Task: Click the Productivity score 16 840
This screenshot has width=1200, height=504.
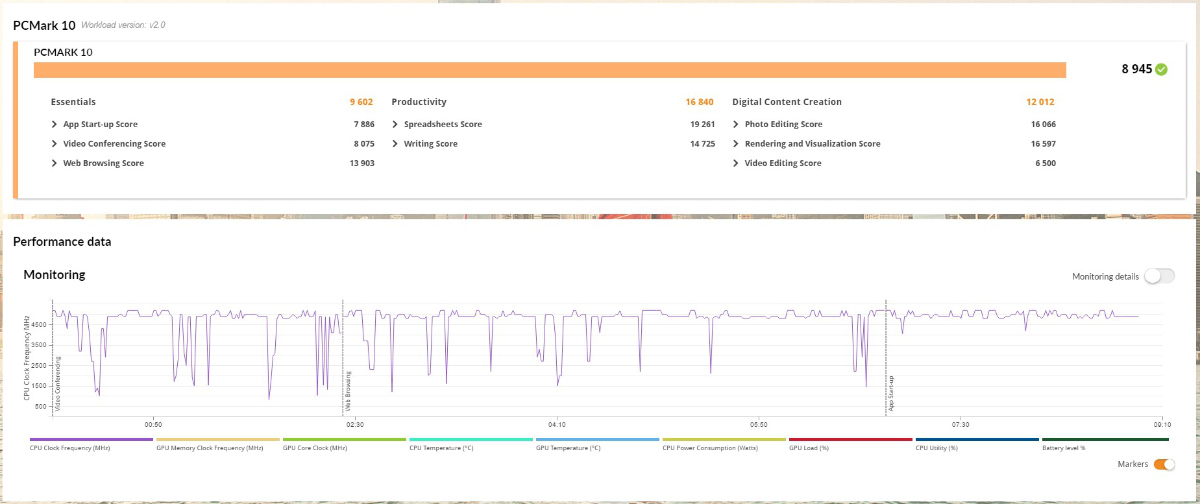Action: [700, 102]
